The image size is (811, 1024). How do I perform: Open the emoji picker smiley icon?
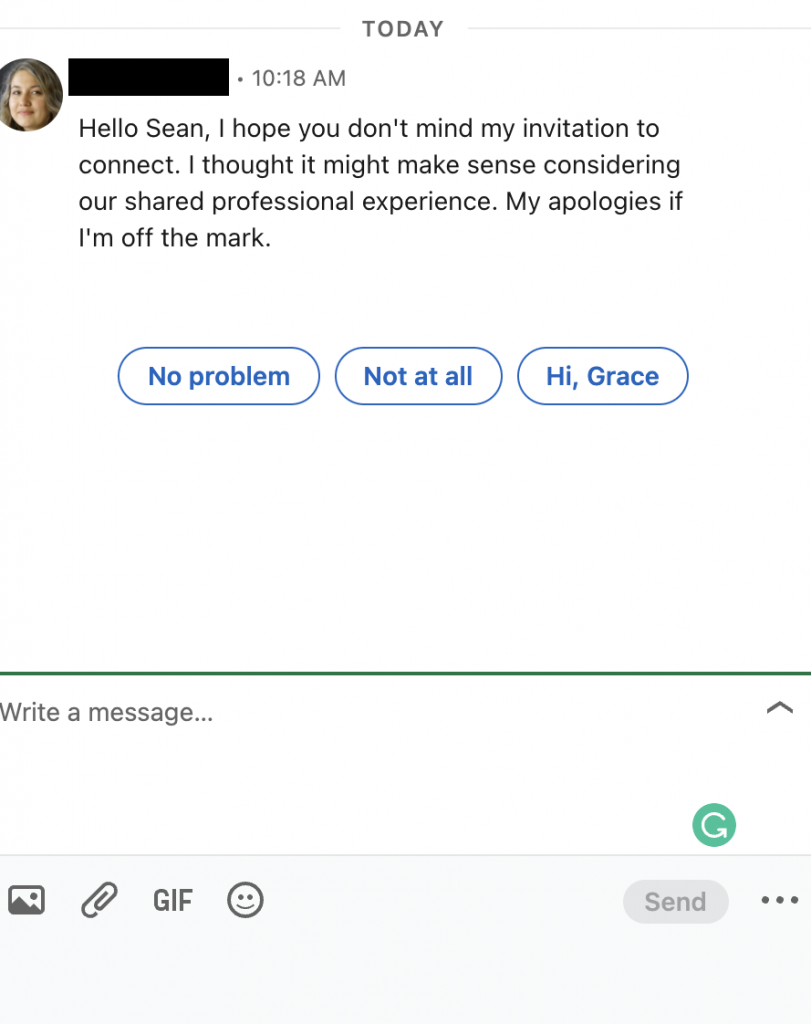245,900
